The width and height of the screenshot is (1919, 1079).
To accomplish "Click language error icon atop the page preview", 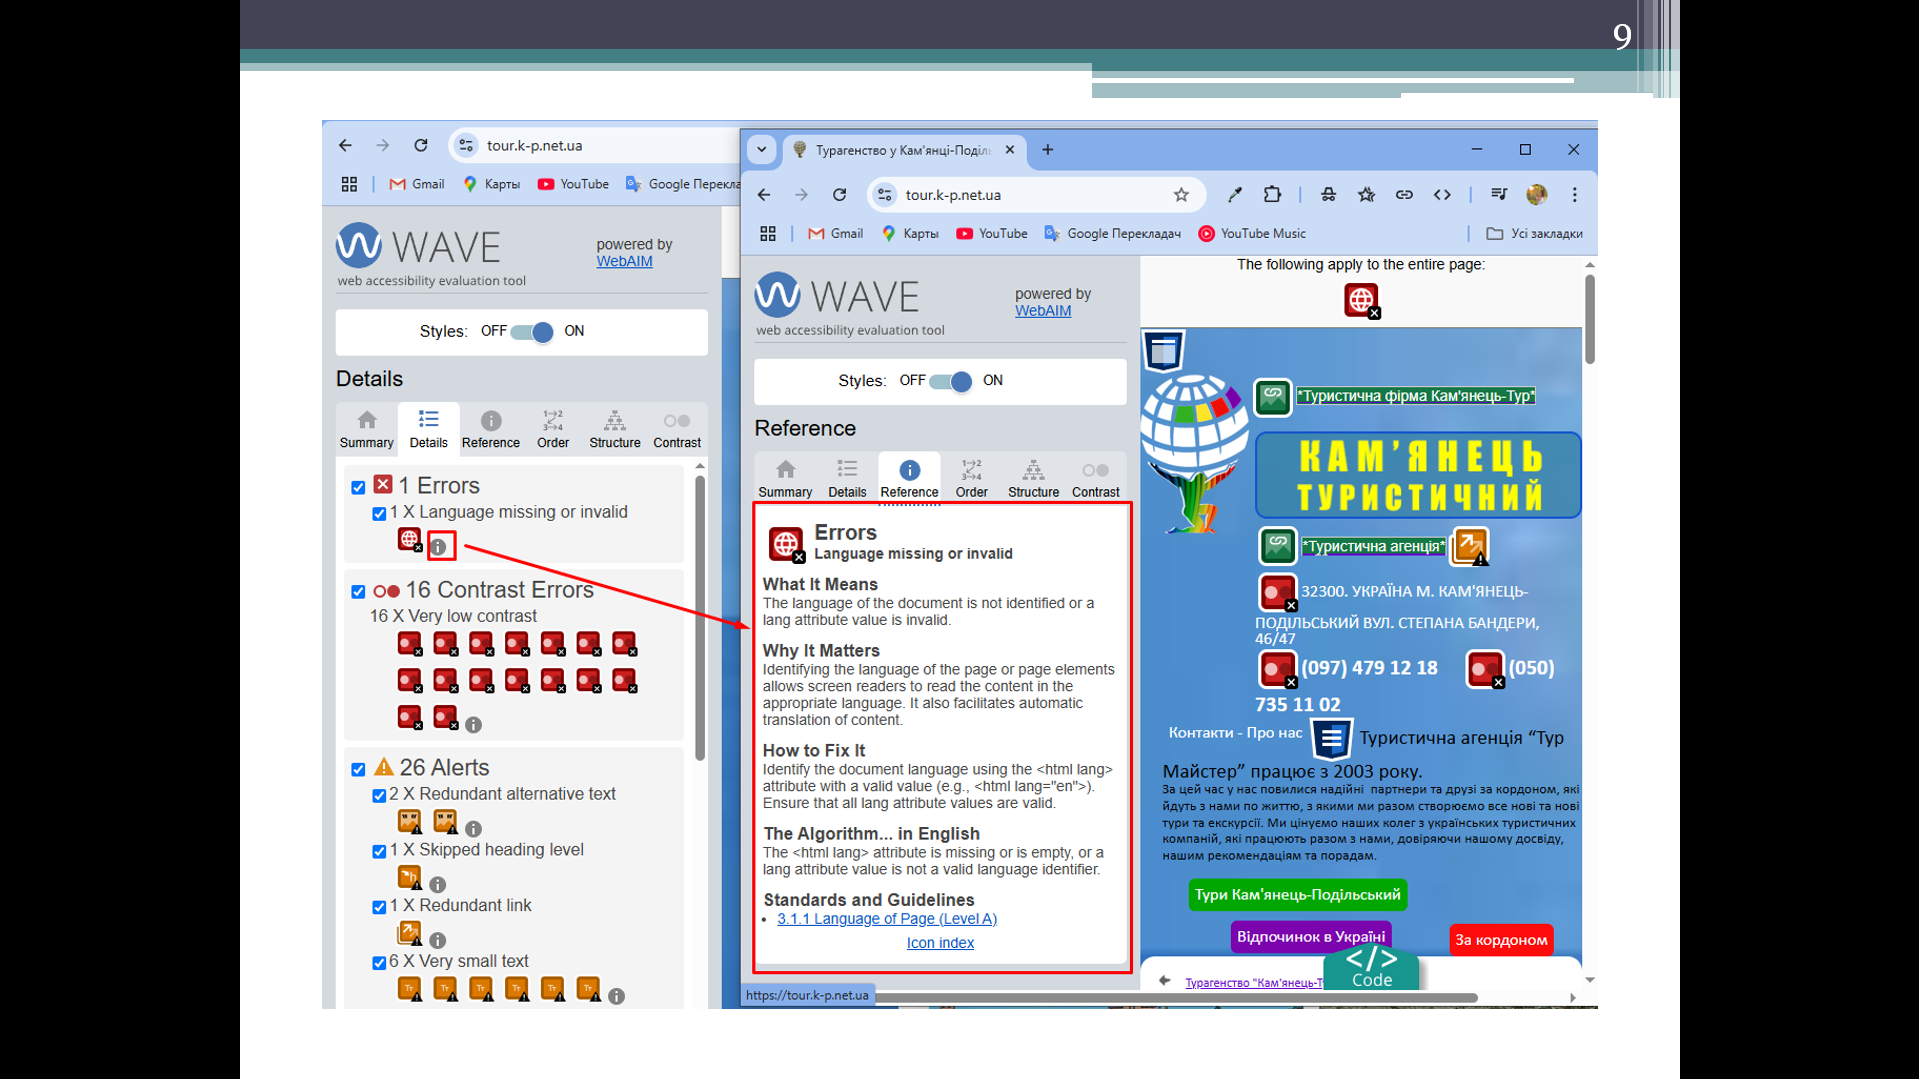I will click(1361, 301).
